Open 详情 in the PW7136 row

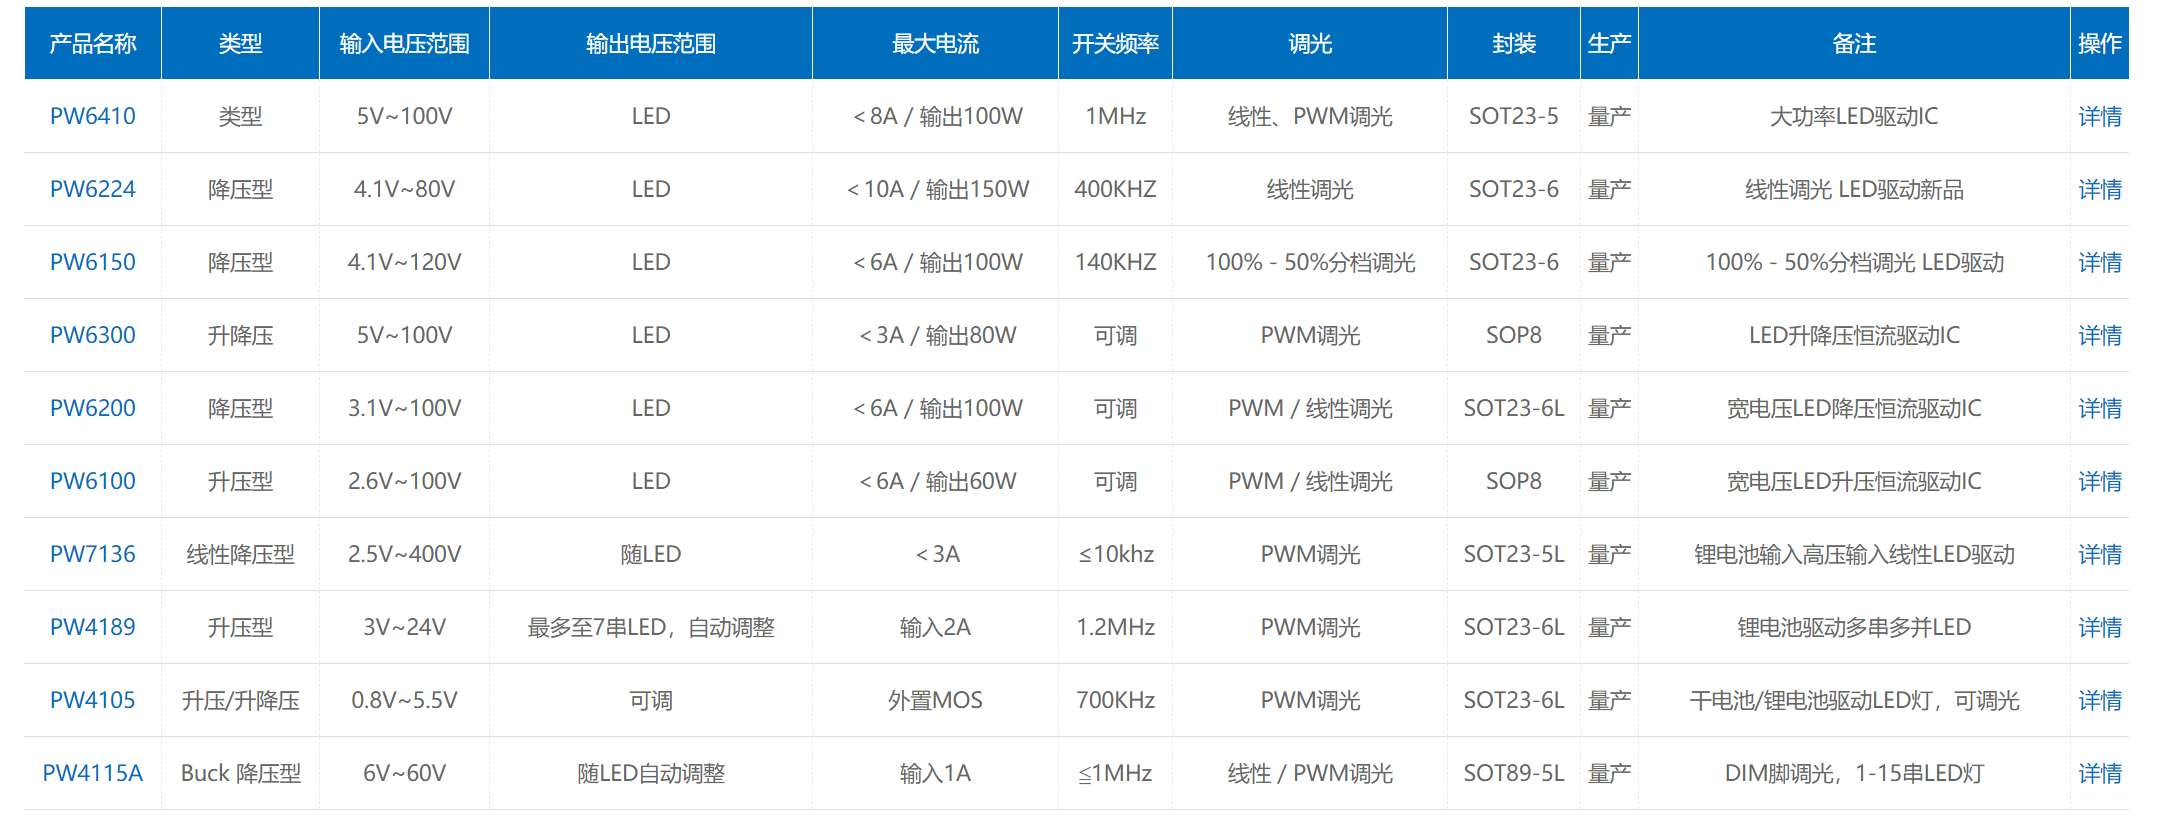[x=2099, y=554]
